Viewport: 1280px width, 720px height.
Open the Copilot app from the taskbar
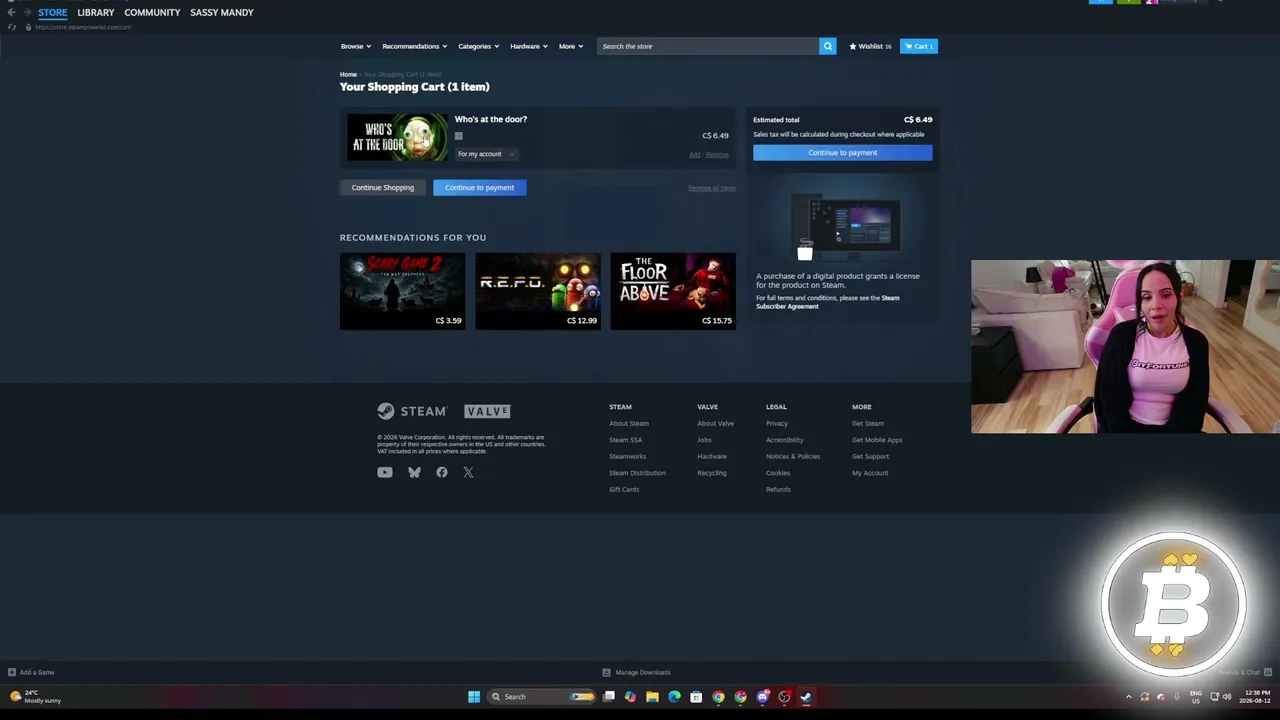(x=630, y=697)
